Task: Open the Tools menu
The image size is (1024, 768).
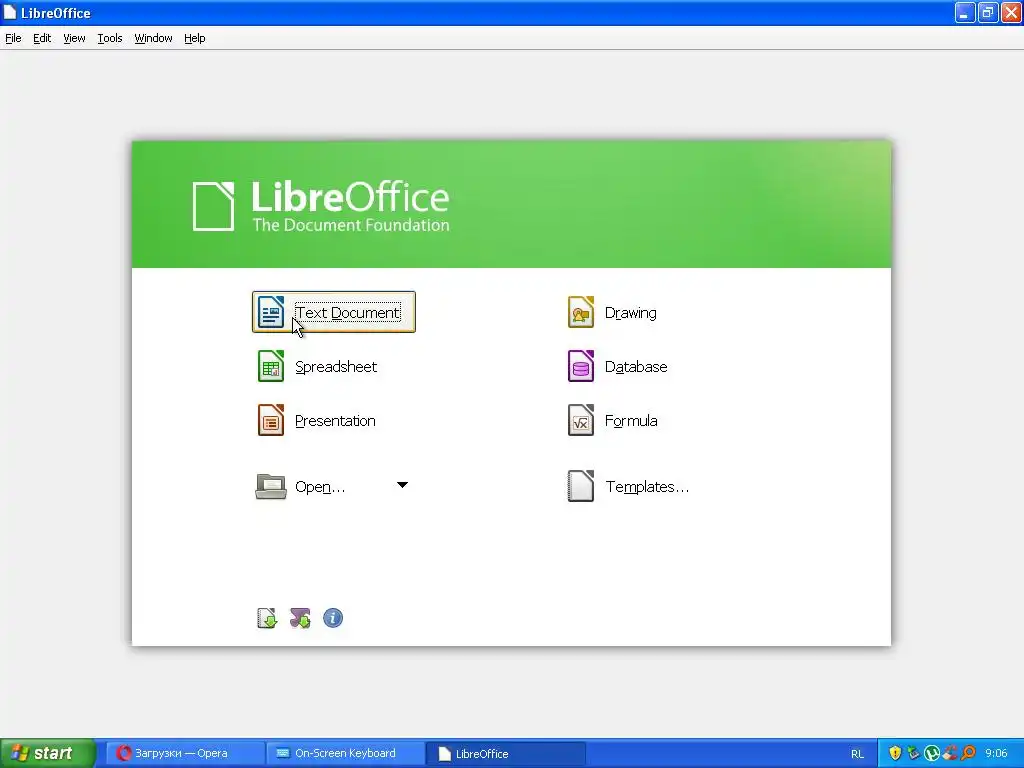Action: pos(110,38)
